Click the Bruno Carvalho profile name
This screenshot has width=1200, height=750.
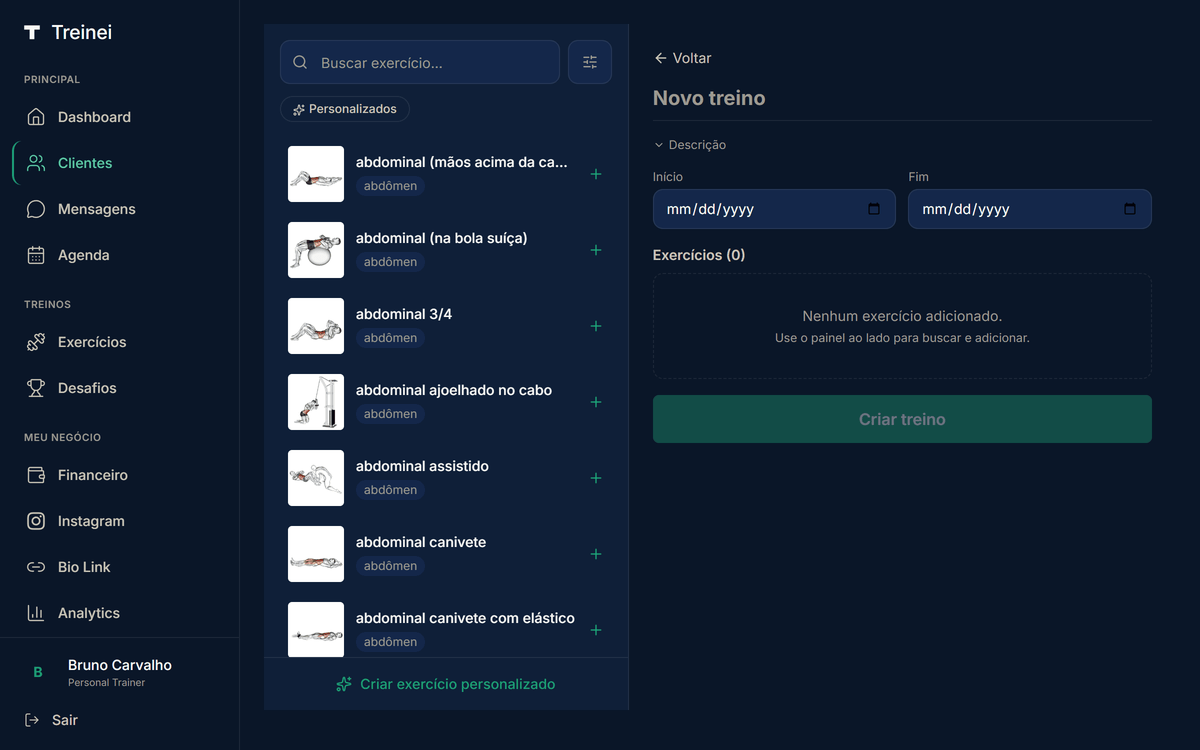point(120,665)
